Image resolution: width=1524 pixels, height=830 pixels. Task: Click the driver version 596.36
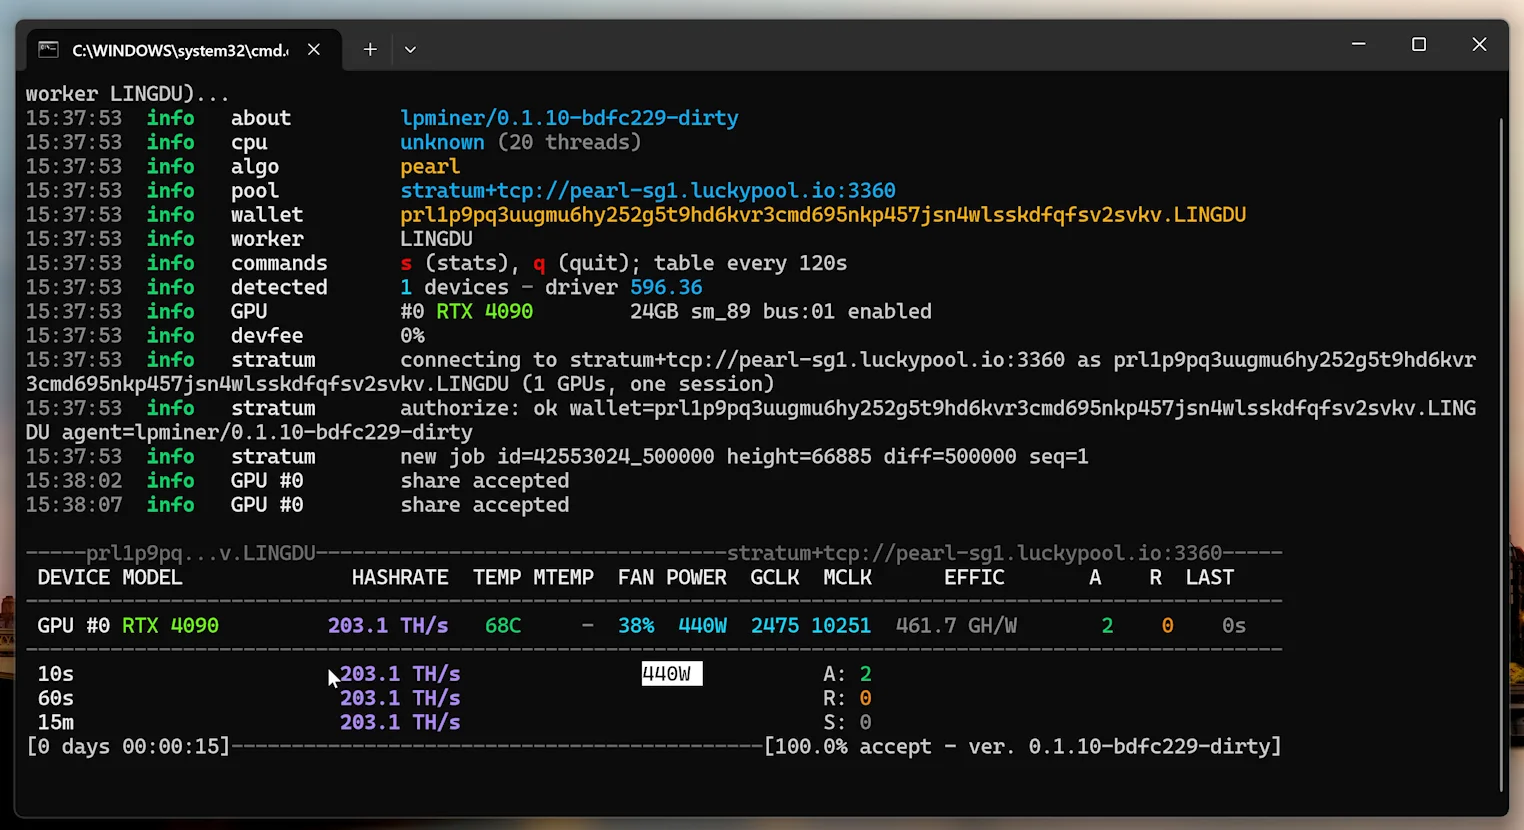(x=666, y=287)
